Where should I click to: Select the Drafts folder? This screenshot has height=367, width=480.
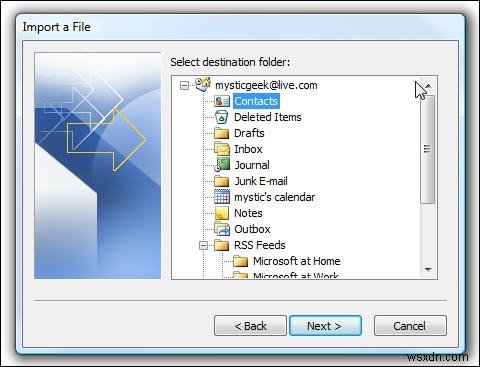249,133
